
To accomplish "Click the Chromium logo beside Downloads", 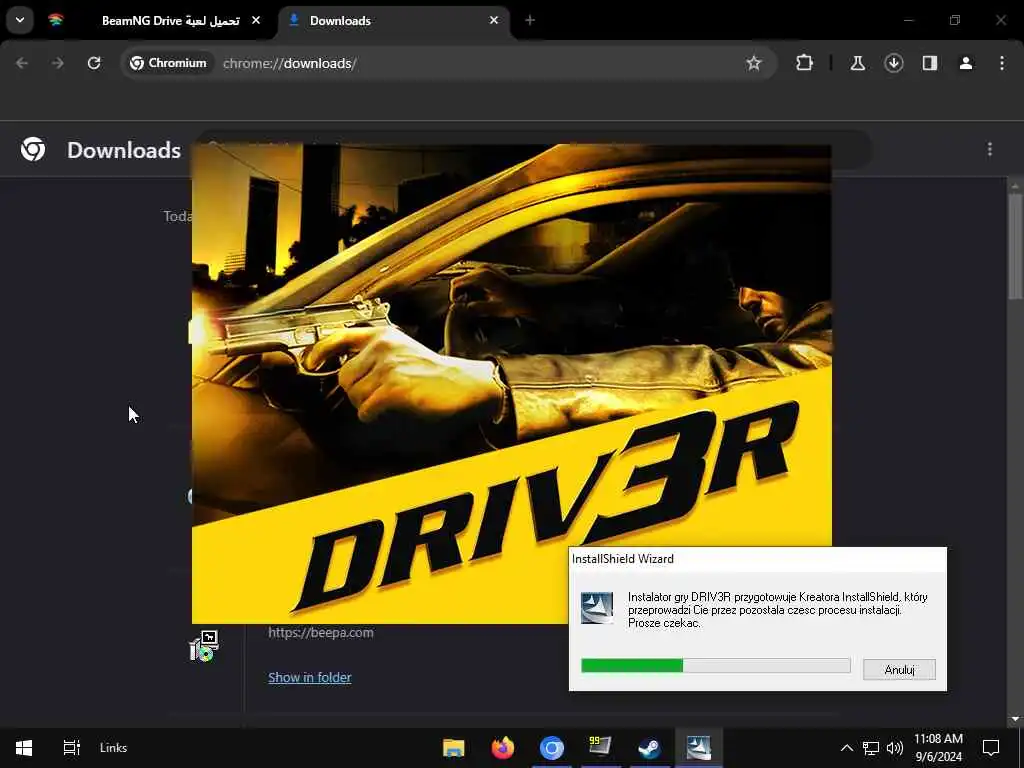I will 33,150.
